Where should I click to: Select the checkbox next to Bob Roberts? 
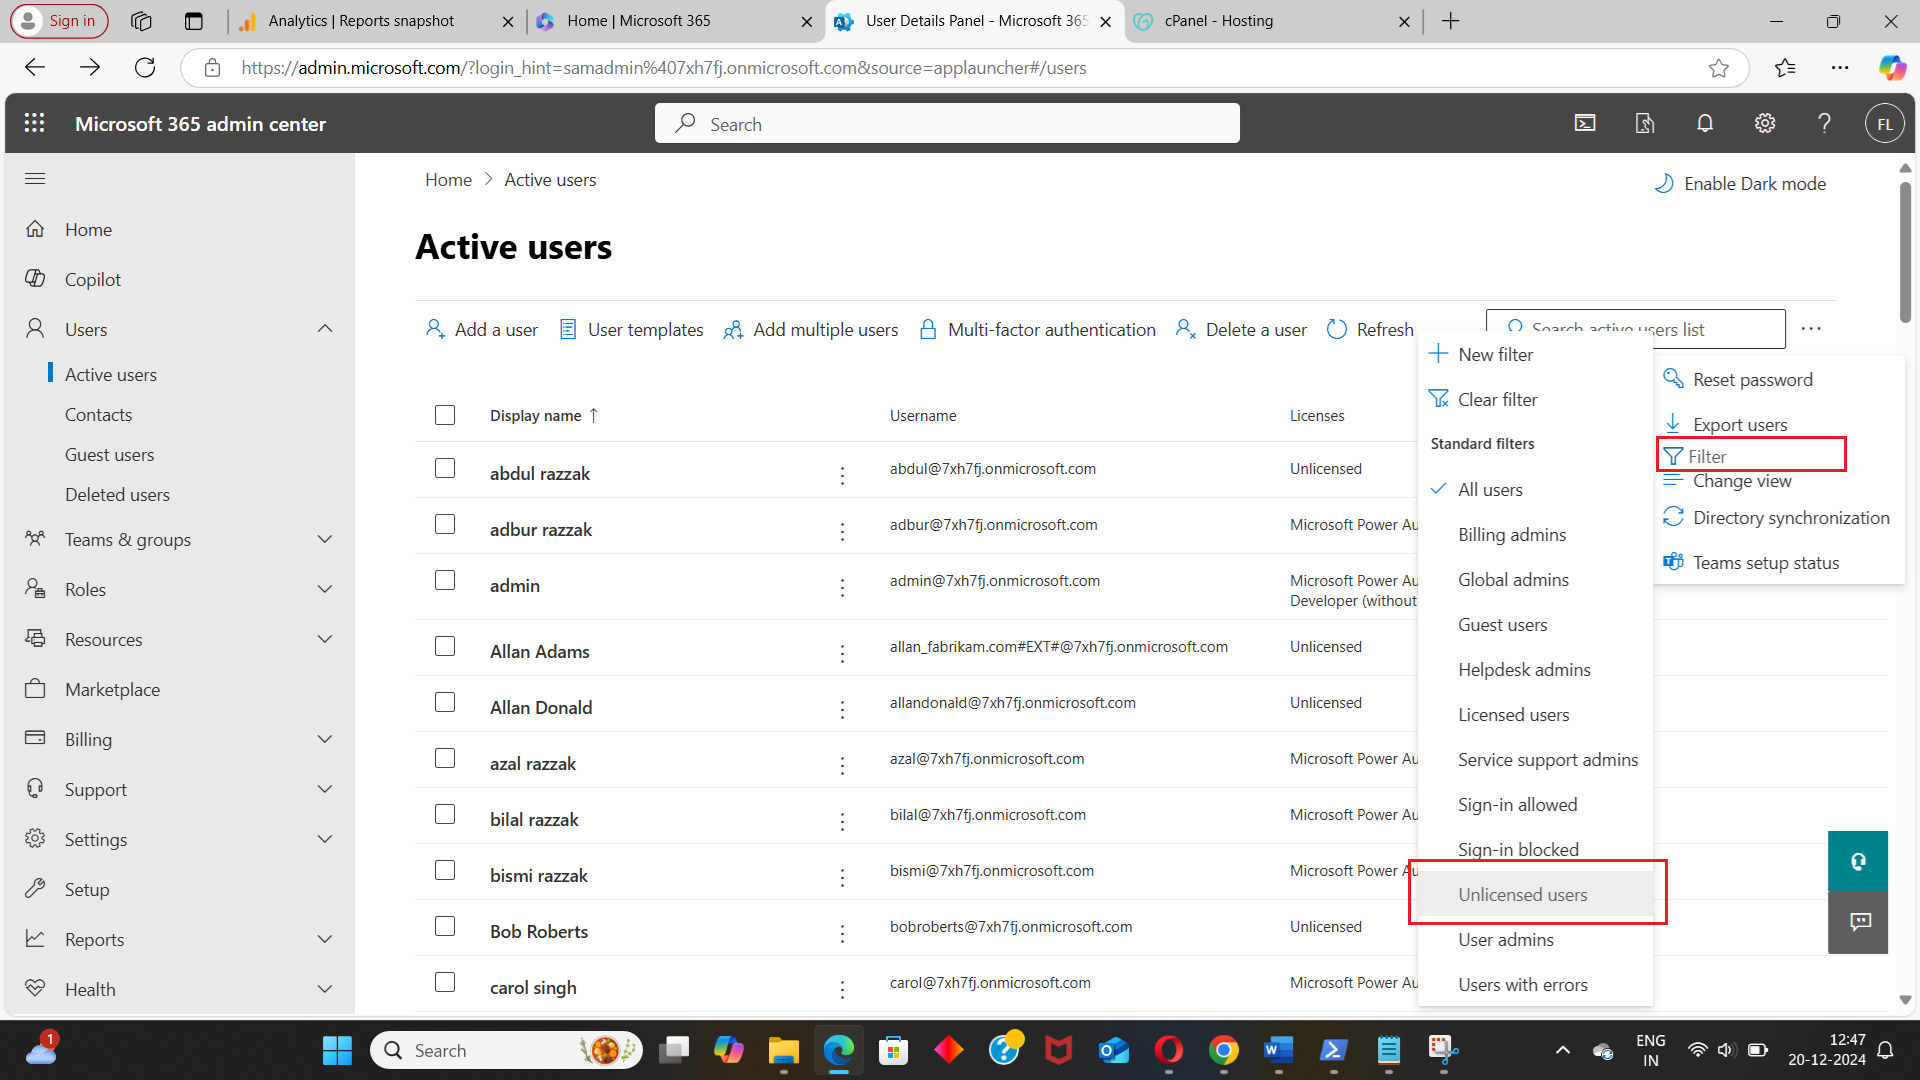445,926
